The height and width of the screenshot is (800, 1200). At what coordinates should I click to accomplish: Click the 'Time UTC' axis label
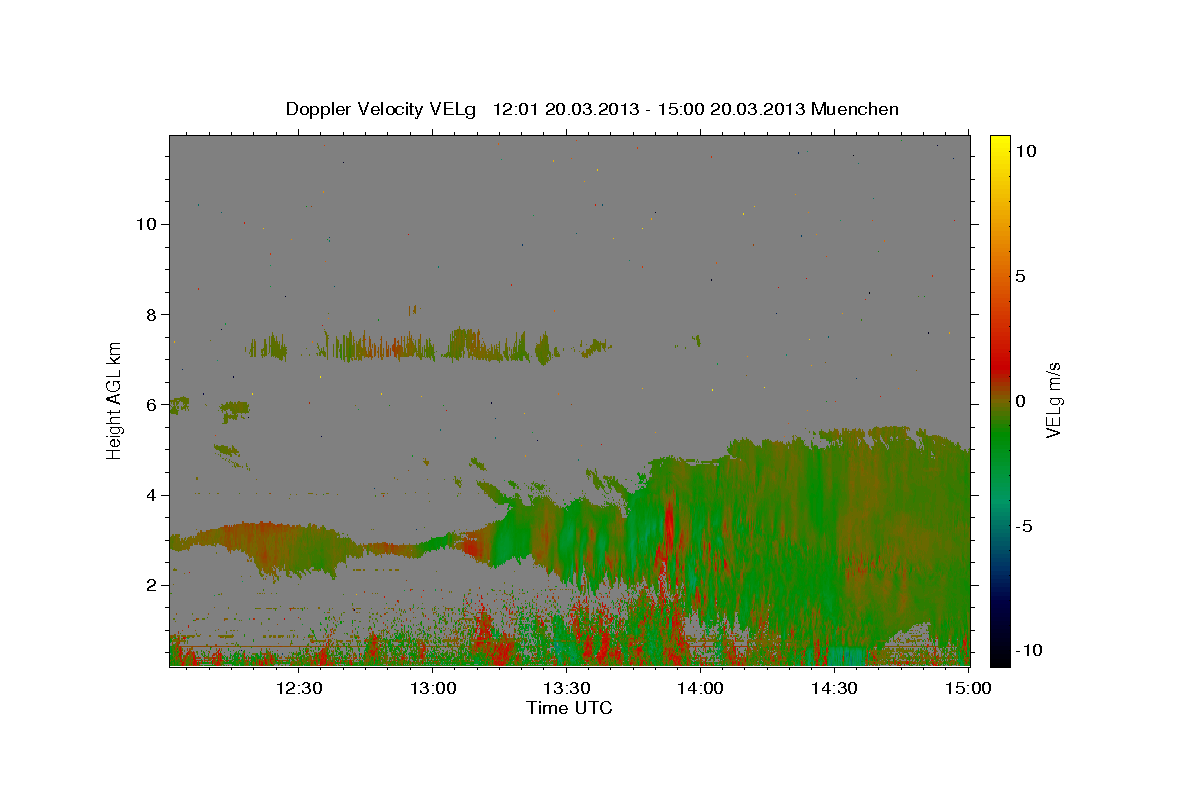569,708
